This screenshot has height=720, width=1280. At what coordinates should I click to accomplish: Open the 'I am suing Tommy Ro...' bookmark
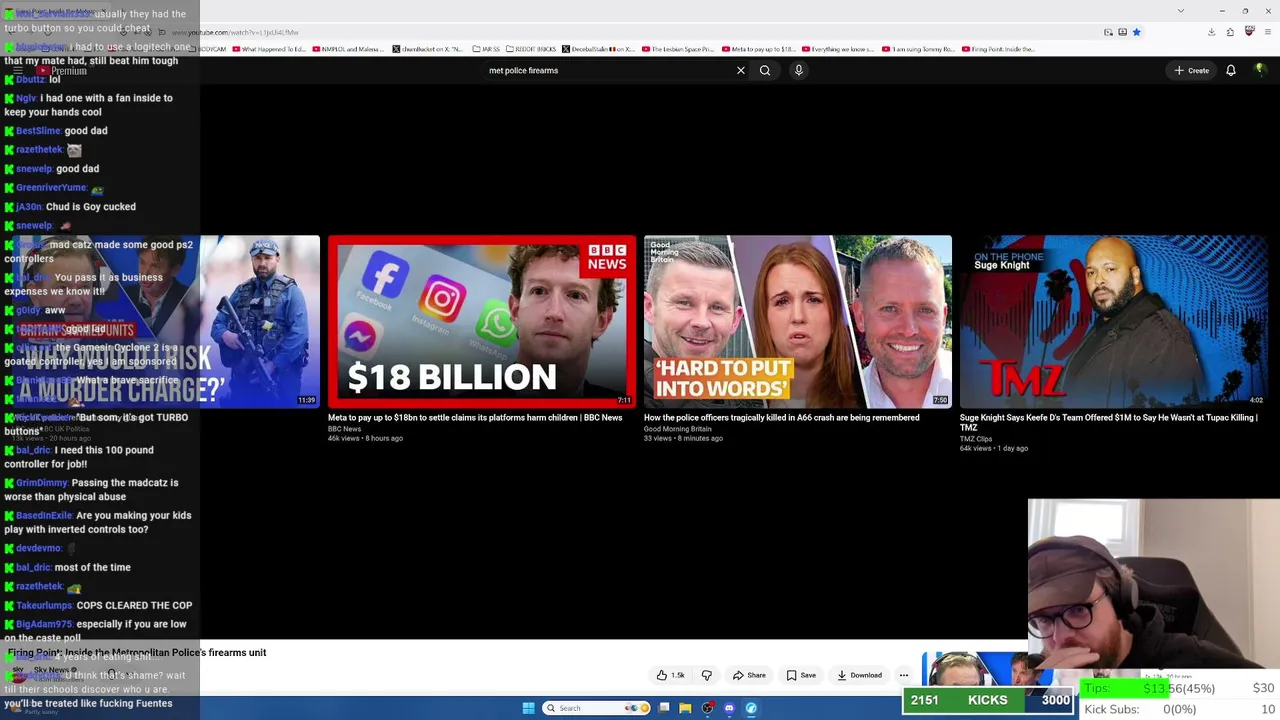(918, 49)
